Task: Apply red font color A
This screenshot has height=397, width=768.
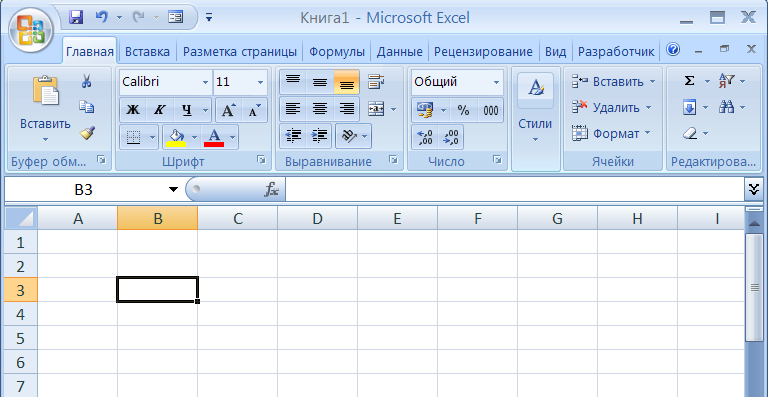Action: tap(214, 138)
